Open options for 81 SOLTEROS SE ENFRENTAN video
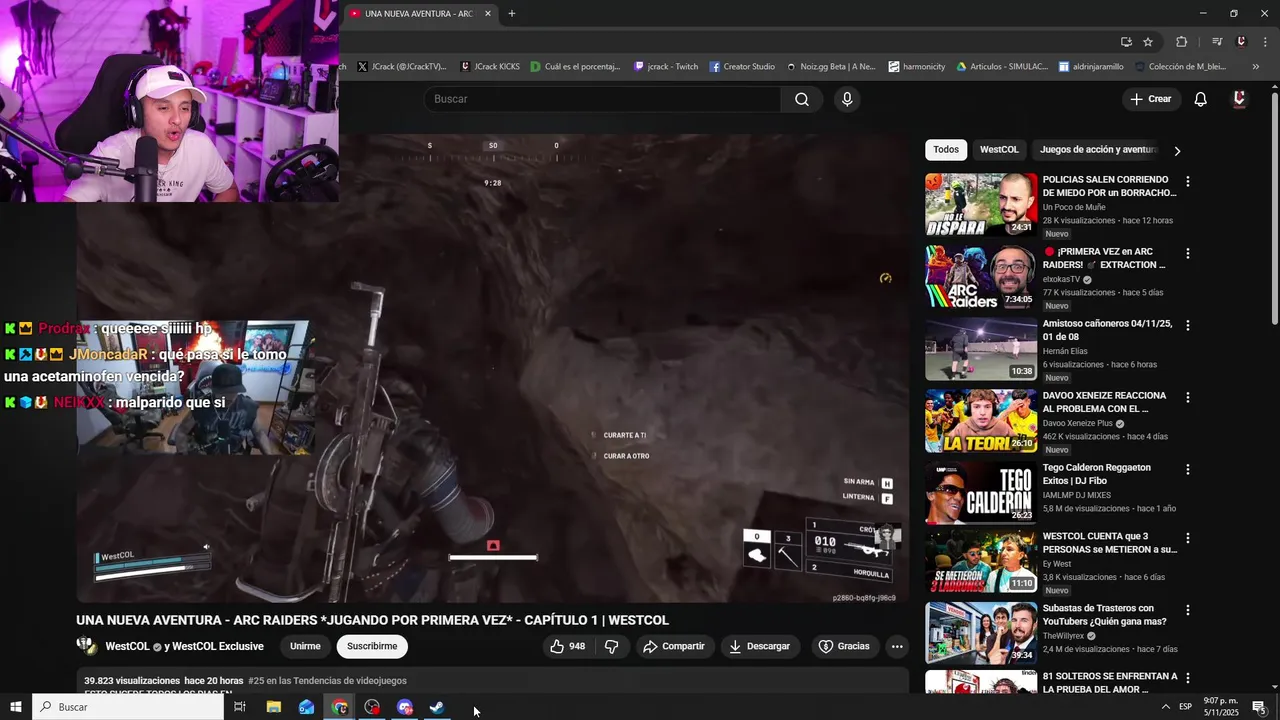The width and height of the screenshot is (1280, 720). point(1188,678)
